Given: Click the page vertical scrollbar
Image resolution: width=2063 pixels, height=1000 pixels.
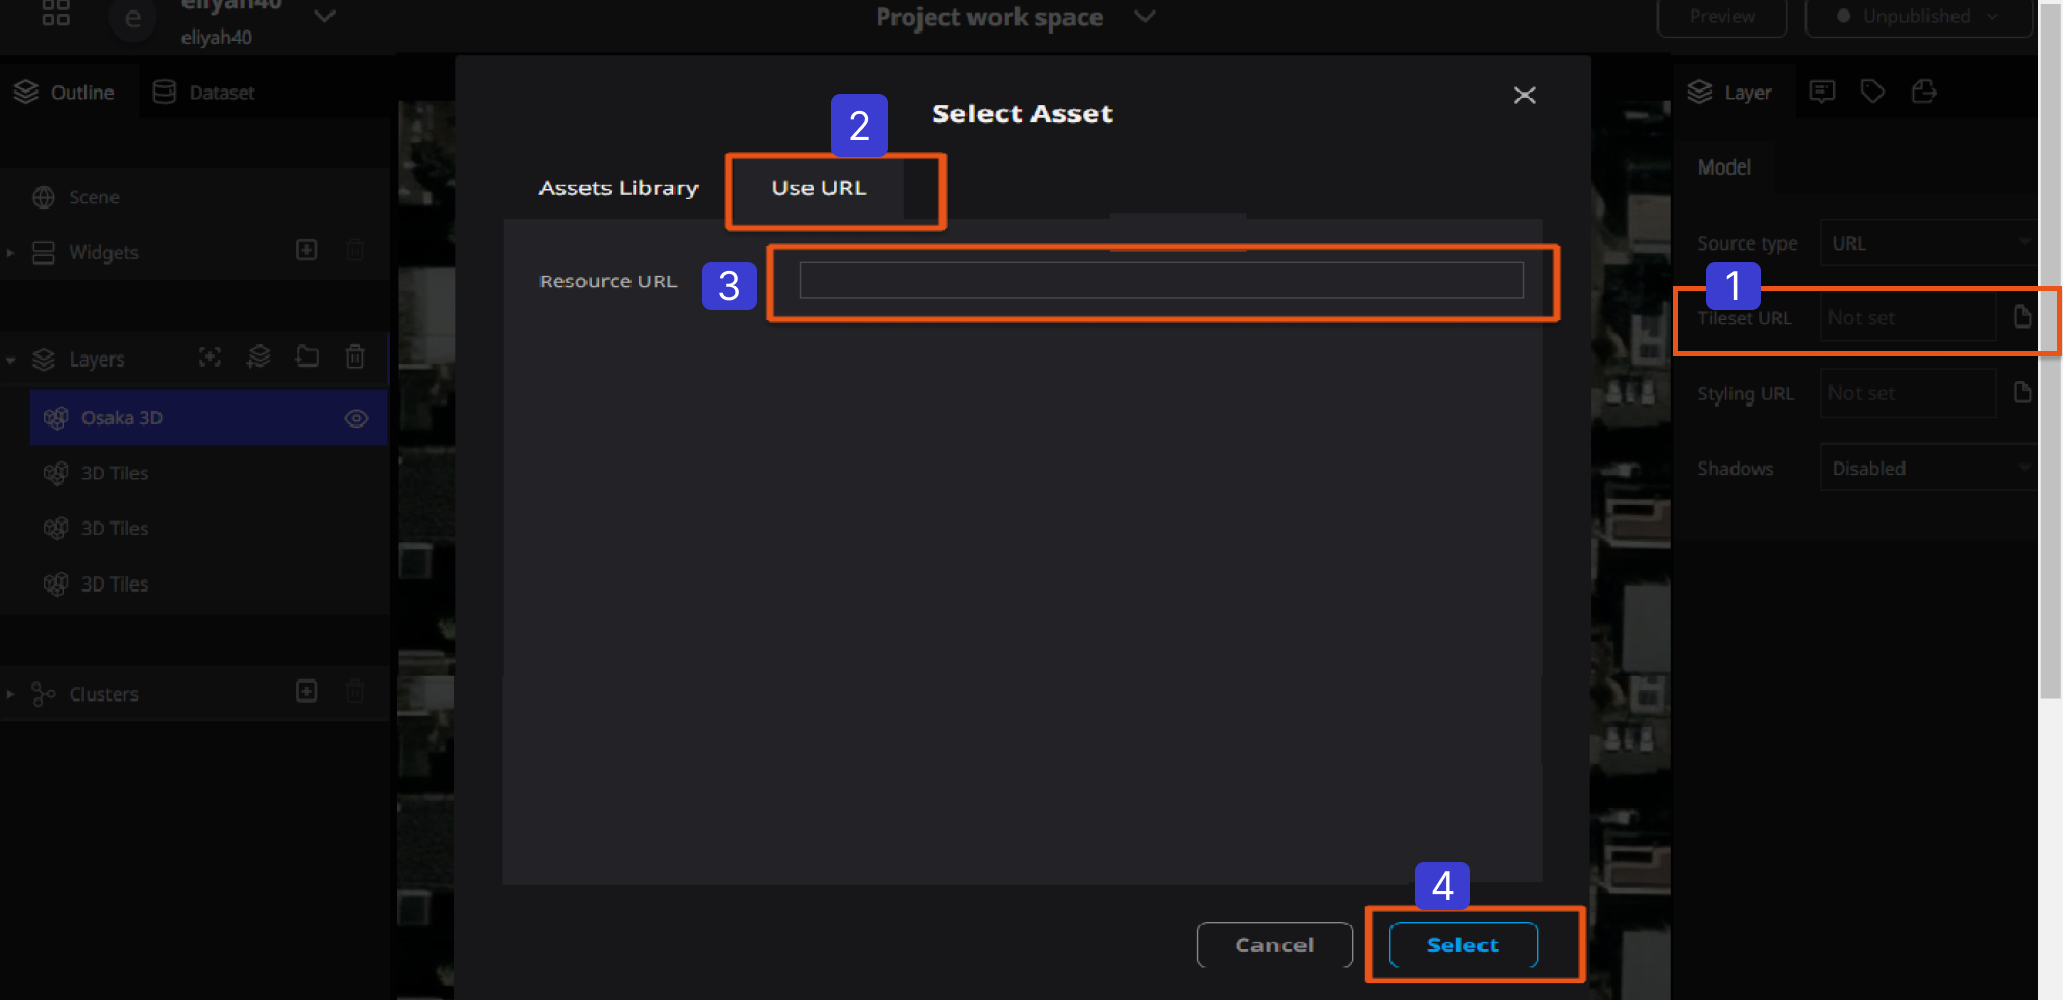Looking at the screenshot, I should [x=2050, y=350].
